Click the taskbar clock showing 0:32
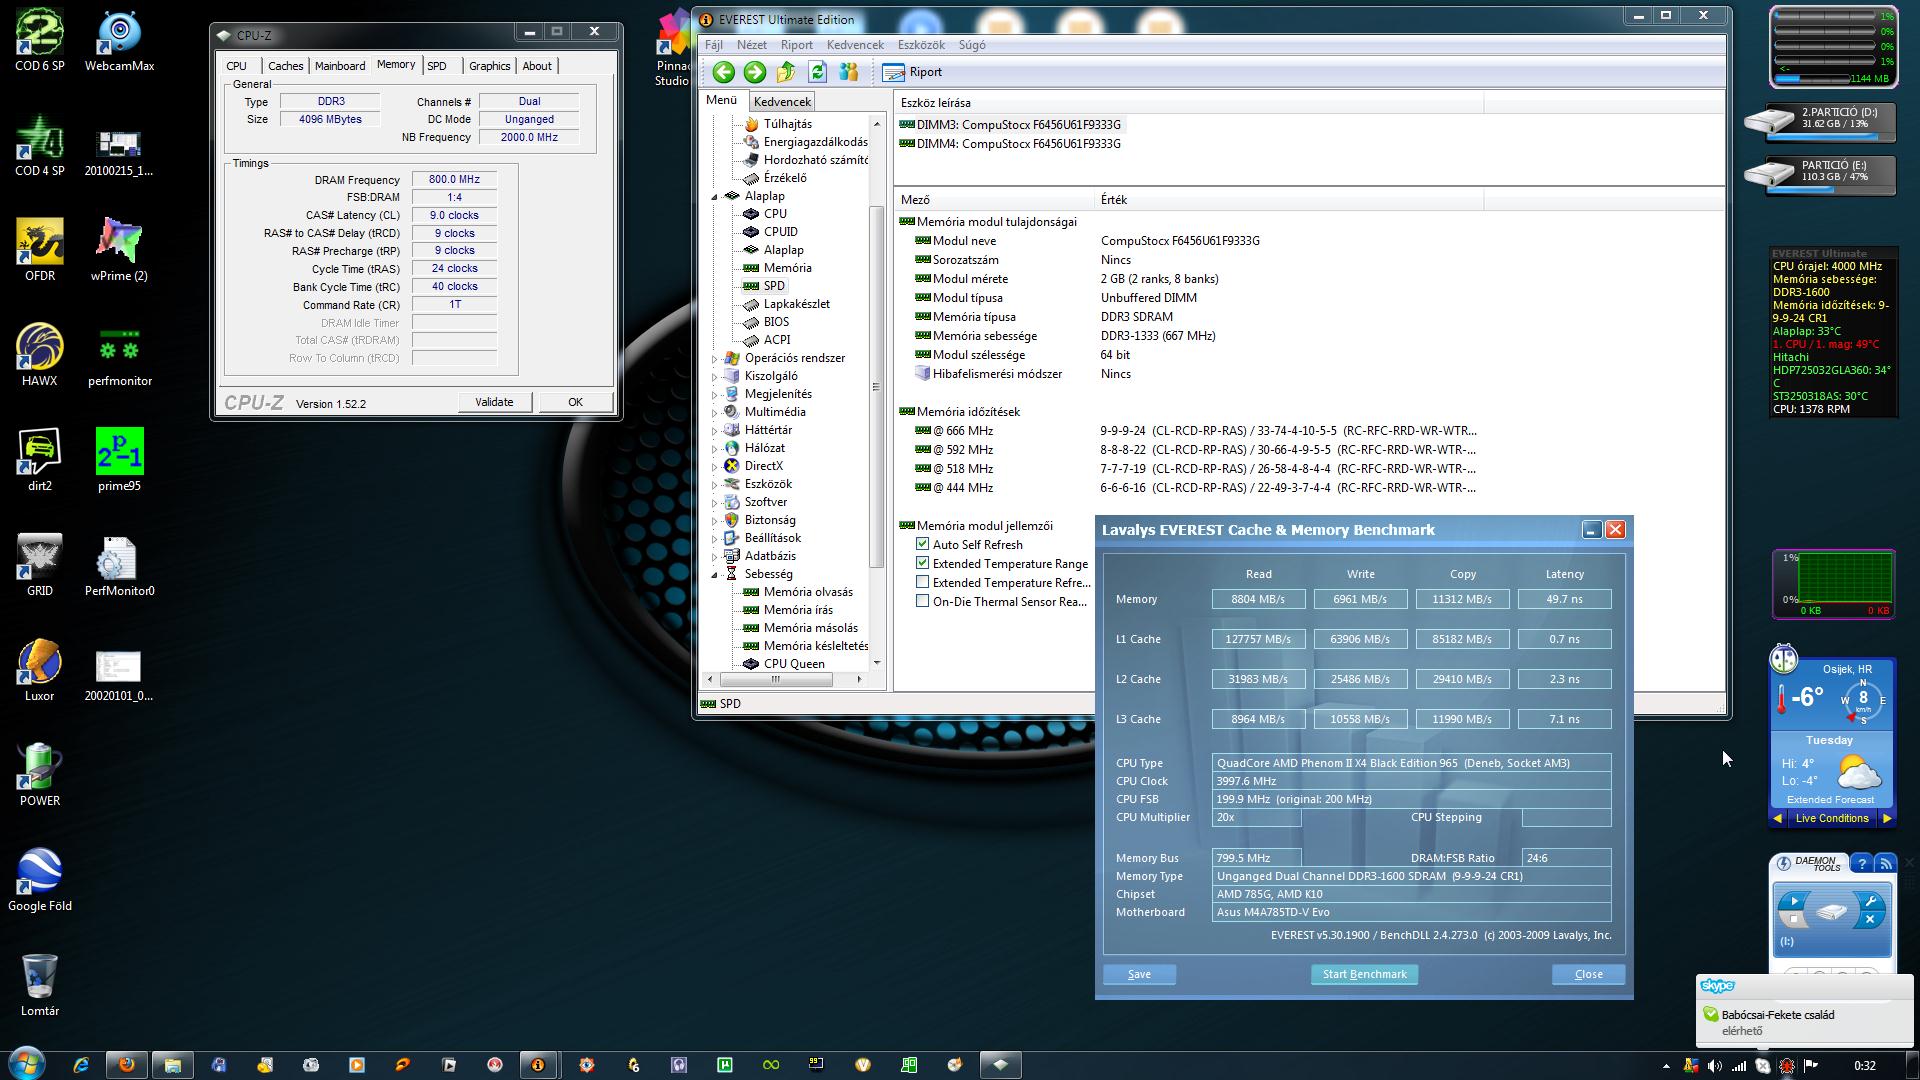The width and height of the screenshot is (1920, 1080). [x=1864, y=1066]
